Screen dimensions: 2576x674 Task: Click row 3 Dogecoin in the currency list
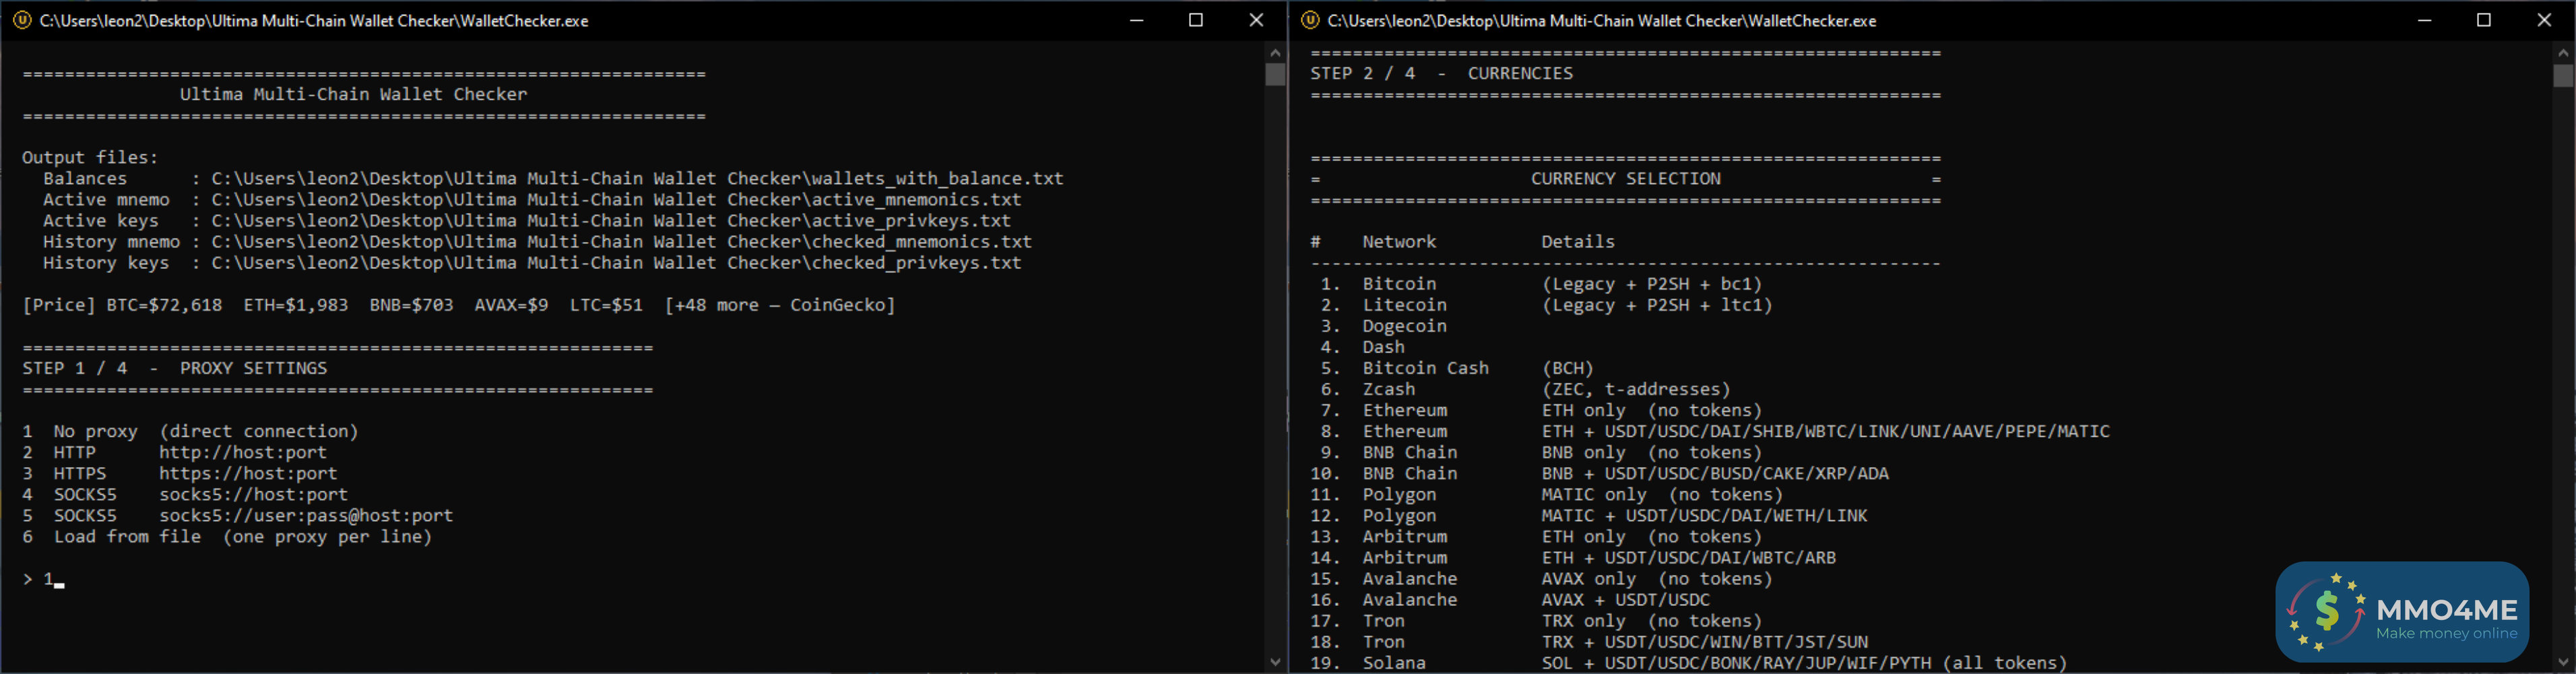(x=1383, y=326)
